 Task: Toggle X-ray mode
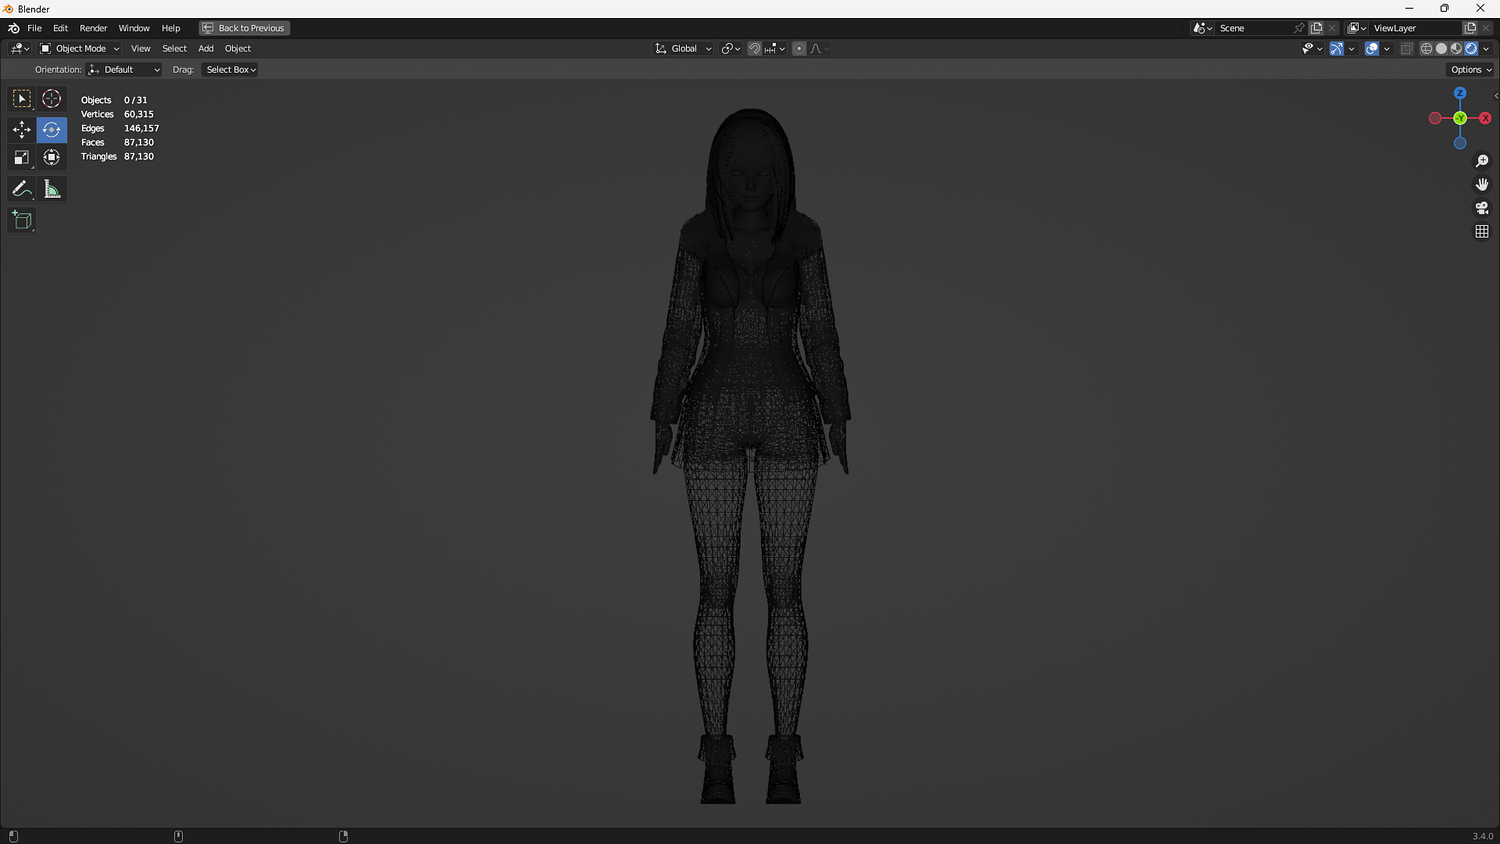(x=1406, y=48)
